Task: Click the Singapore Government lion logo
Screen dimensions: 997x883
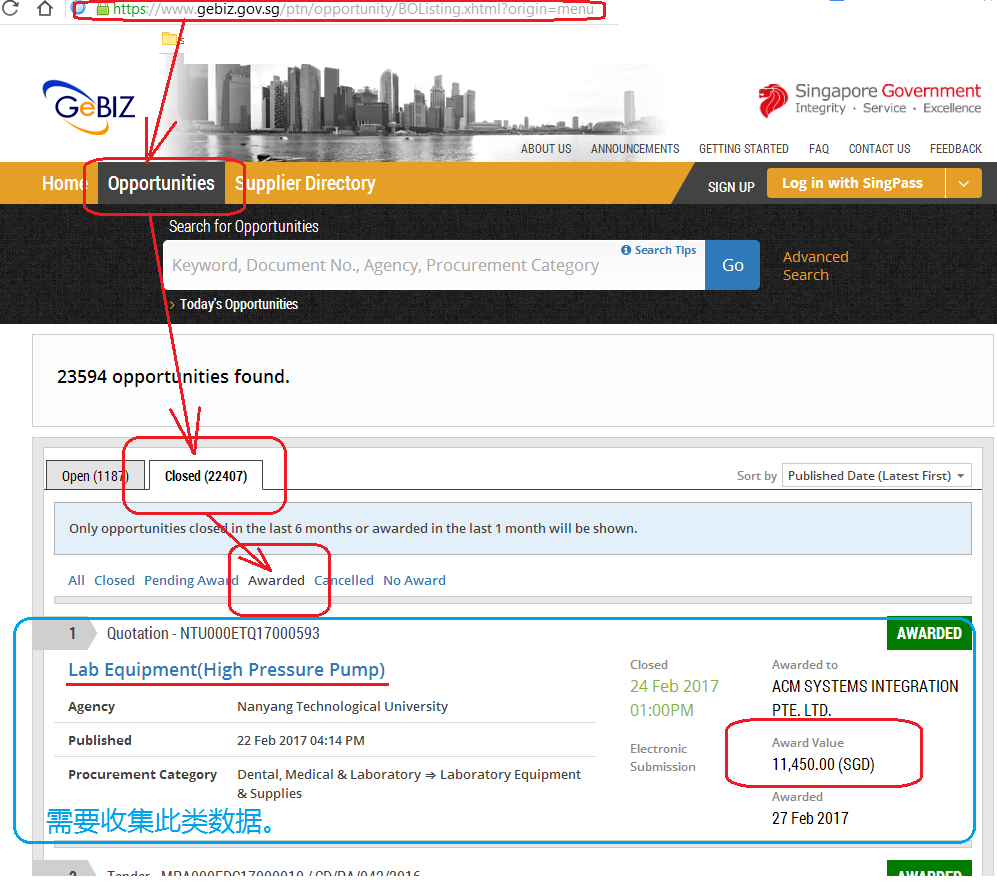Action: pyautogui.click(x=773, y=100)
